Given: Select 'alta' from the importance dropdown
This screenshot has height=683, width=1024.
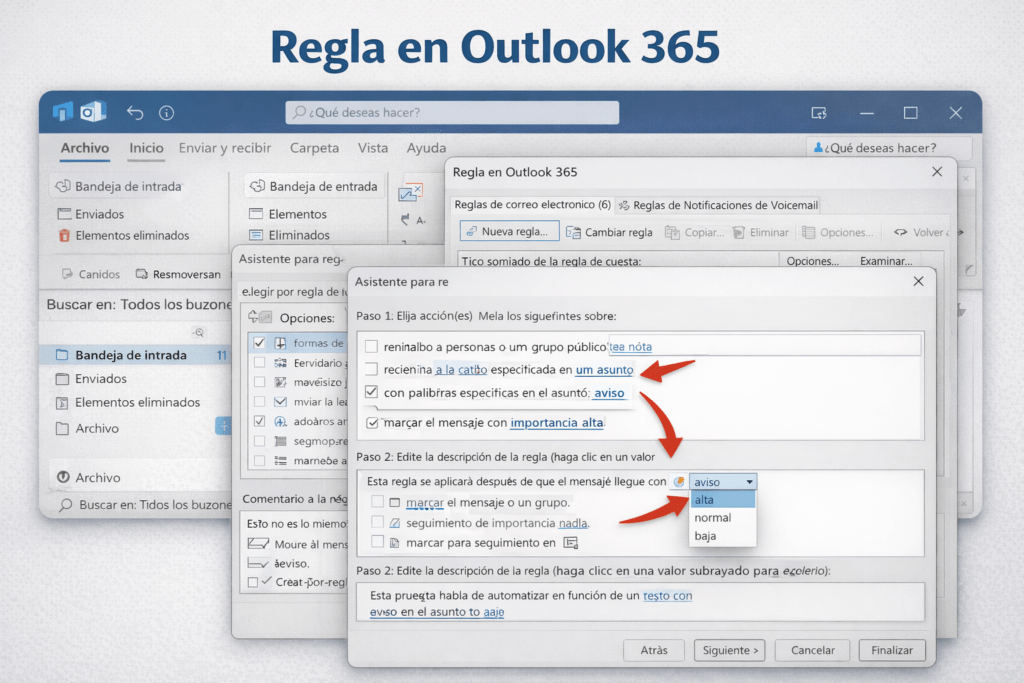Looking at the screenshot, I should coord(706,500).
